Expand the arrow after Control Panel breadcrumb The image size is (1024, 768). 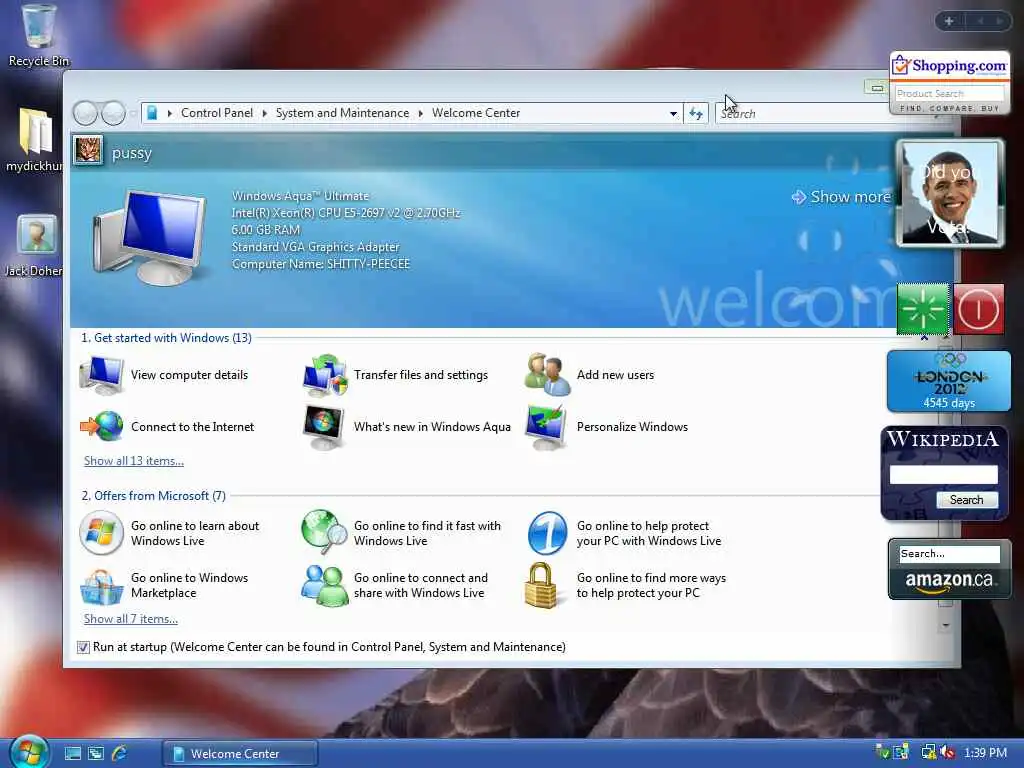[x=264, y=114]
